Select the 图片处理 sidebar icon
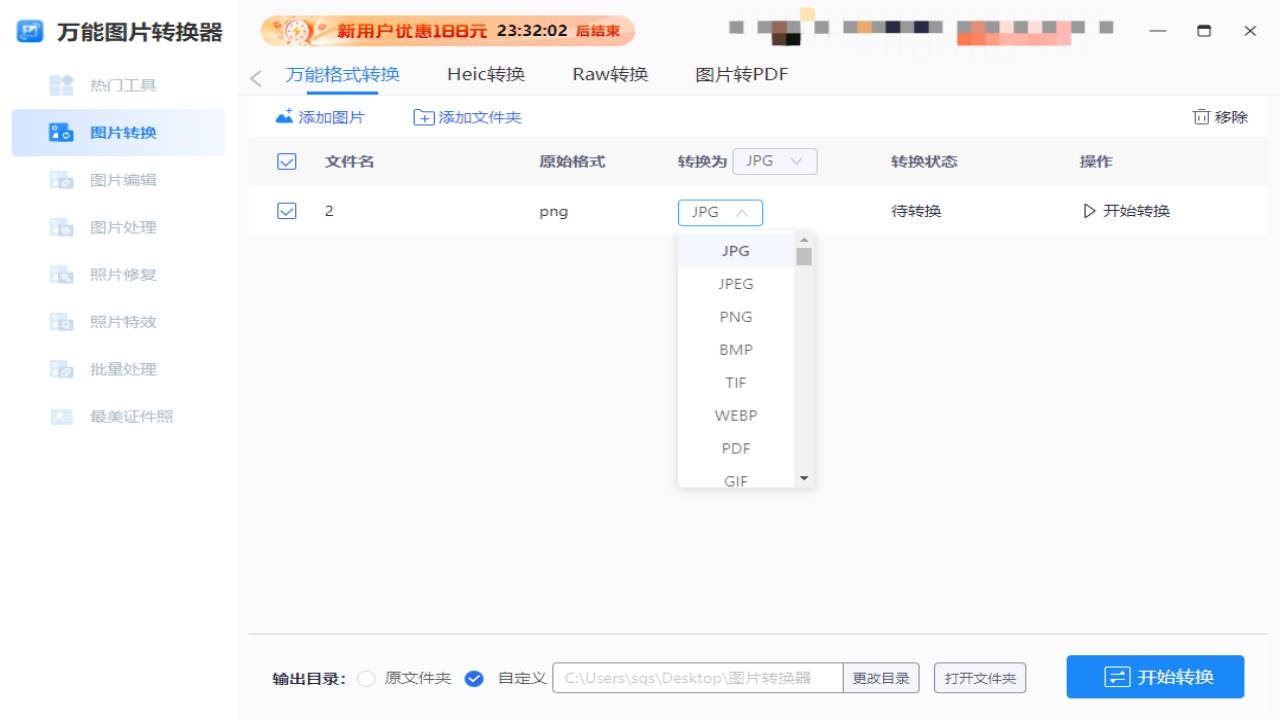1280x720 pixels. click(62, 227)
